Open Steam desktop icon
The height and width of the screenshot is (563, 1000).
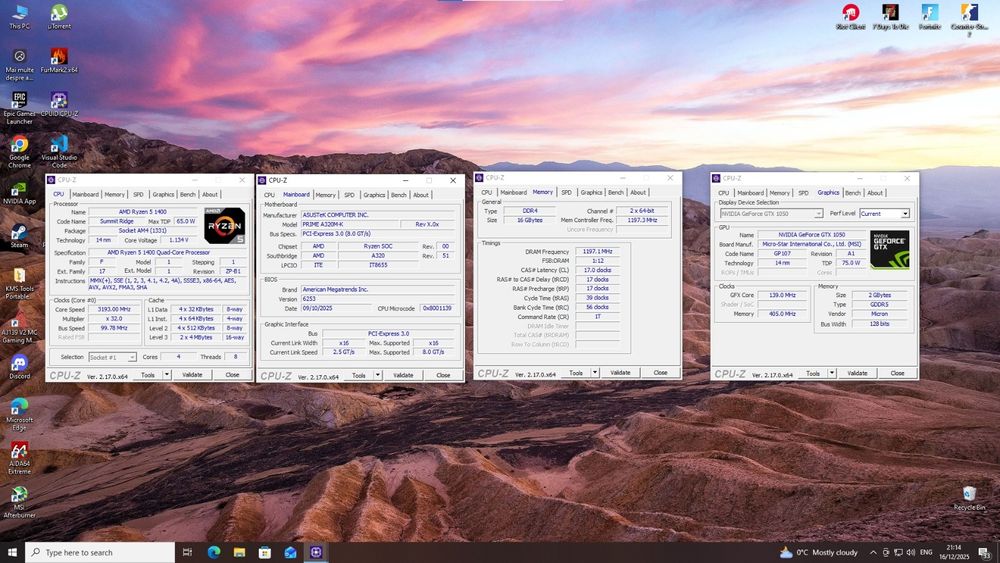click(19, 235)
